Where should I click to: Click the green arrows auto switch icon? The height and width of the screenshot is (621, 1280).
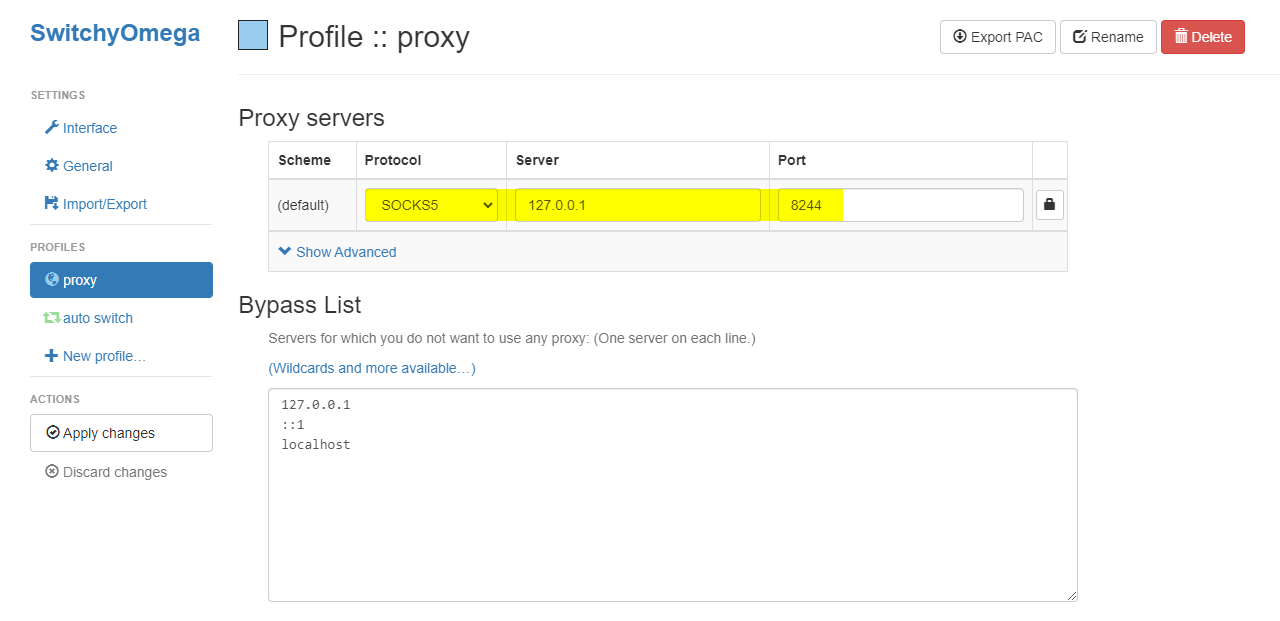(52, 318)
